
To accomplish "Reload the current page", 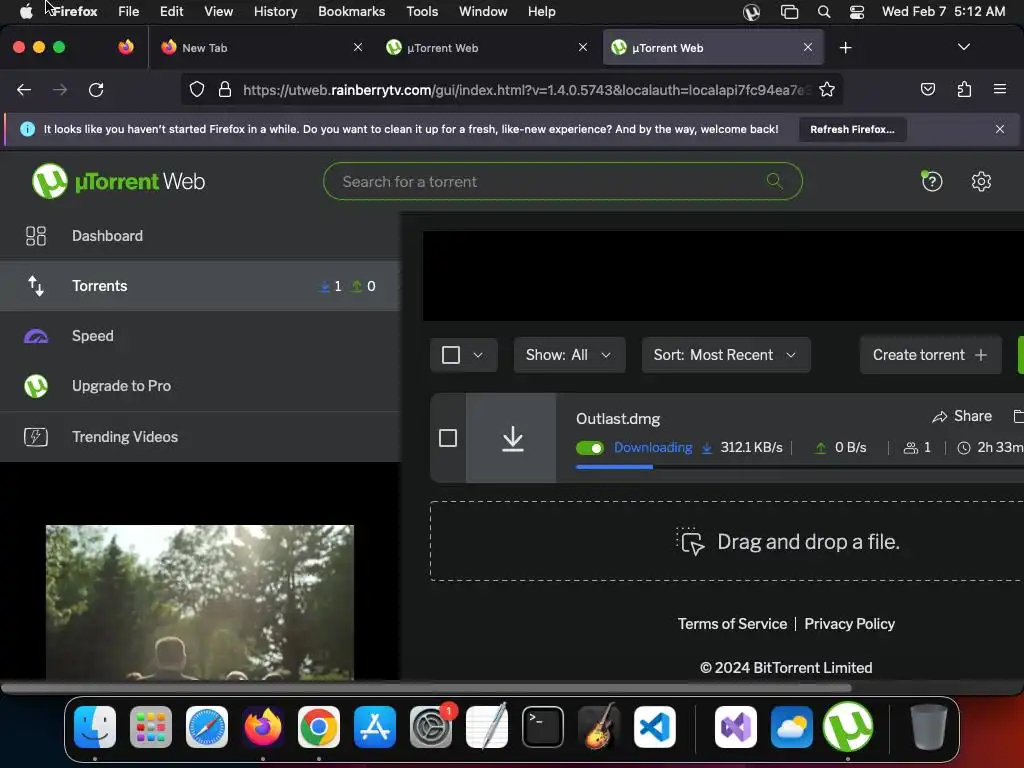I will [x=96, y=89].
